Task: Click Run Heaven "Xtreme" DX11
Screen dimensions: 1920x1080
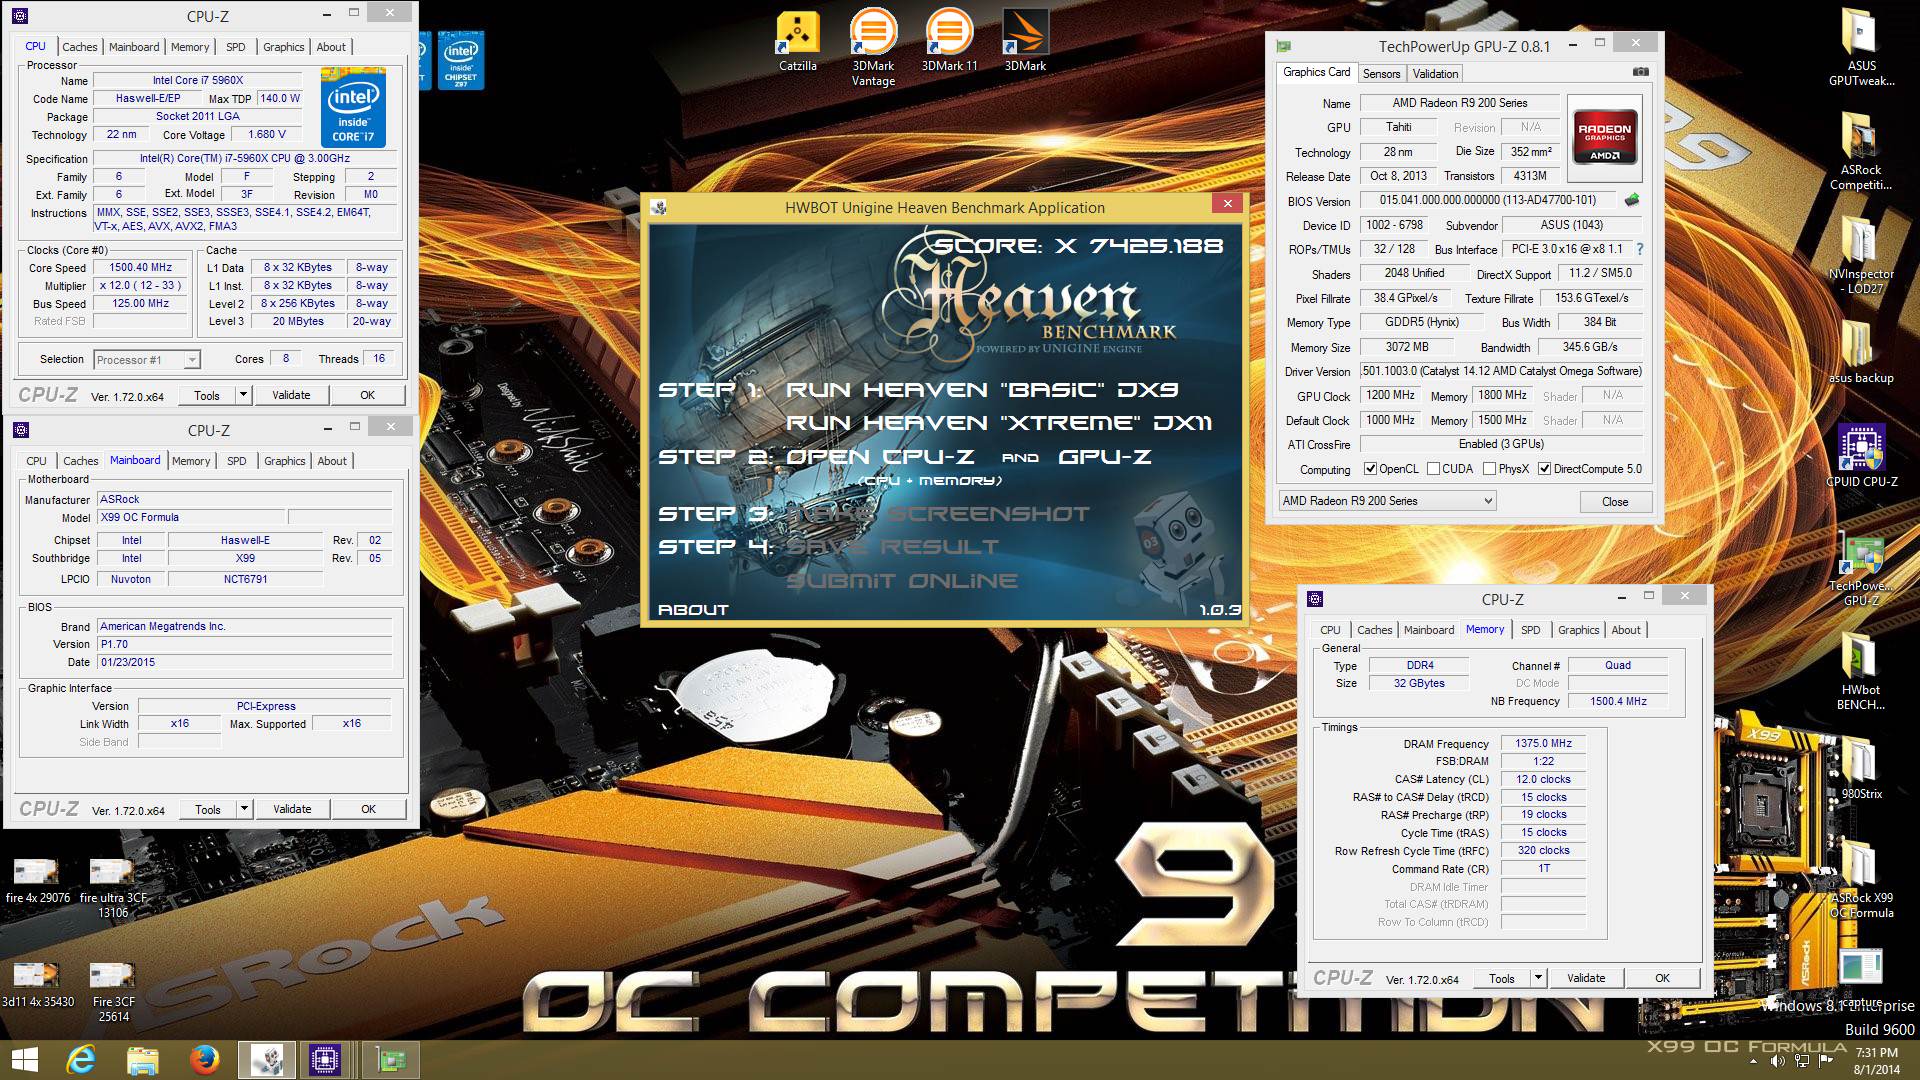Action: pyautogui.click(x=999, y=423)
